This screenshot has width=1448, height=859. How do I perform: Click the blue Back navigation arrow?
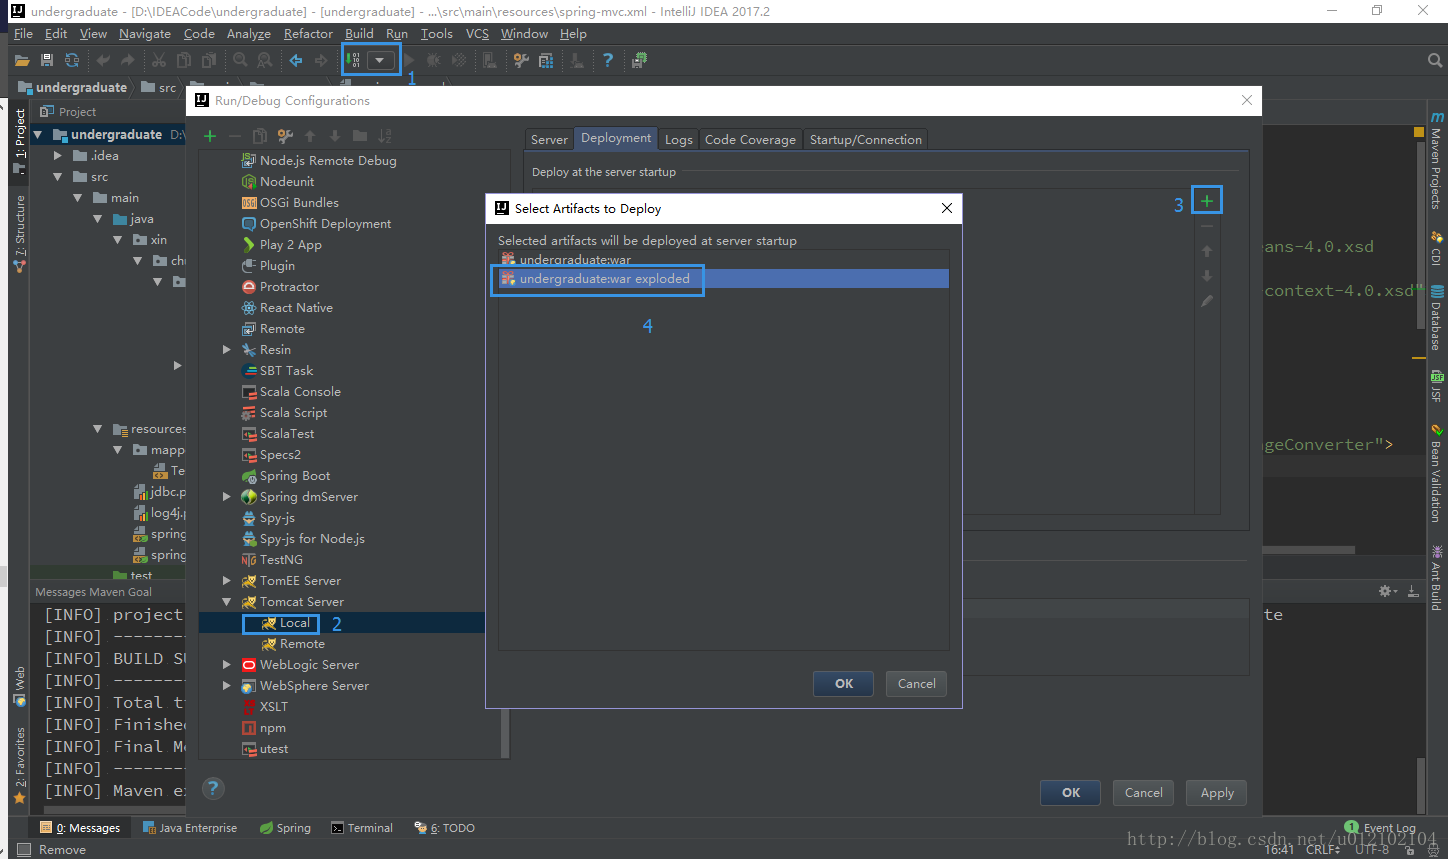point(296,61)
